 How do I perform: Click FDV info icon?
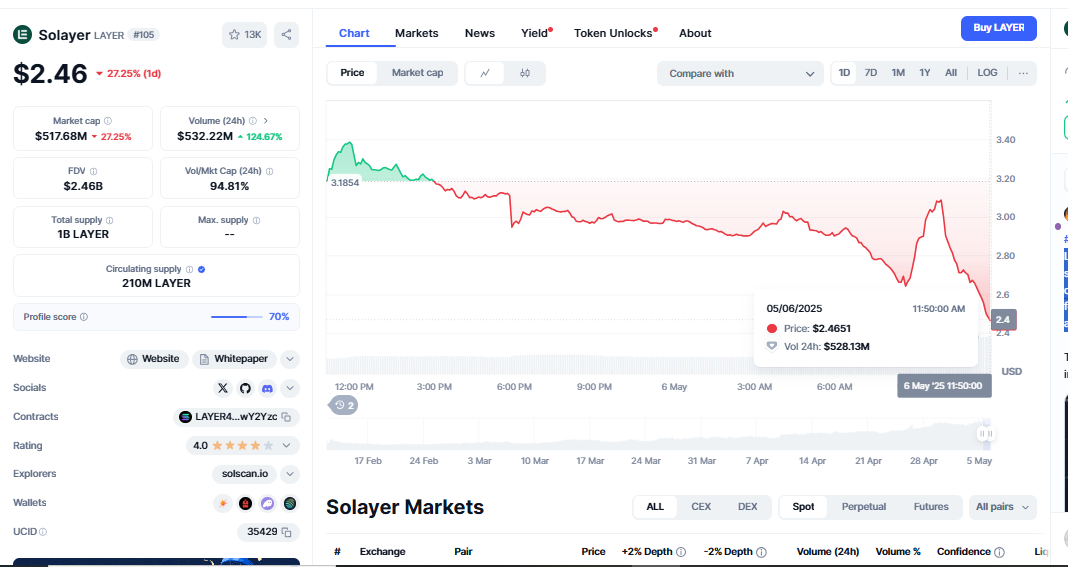[x=93, y=171]
